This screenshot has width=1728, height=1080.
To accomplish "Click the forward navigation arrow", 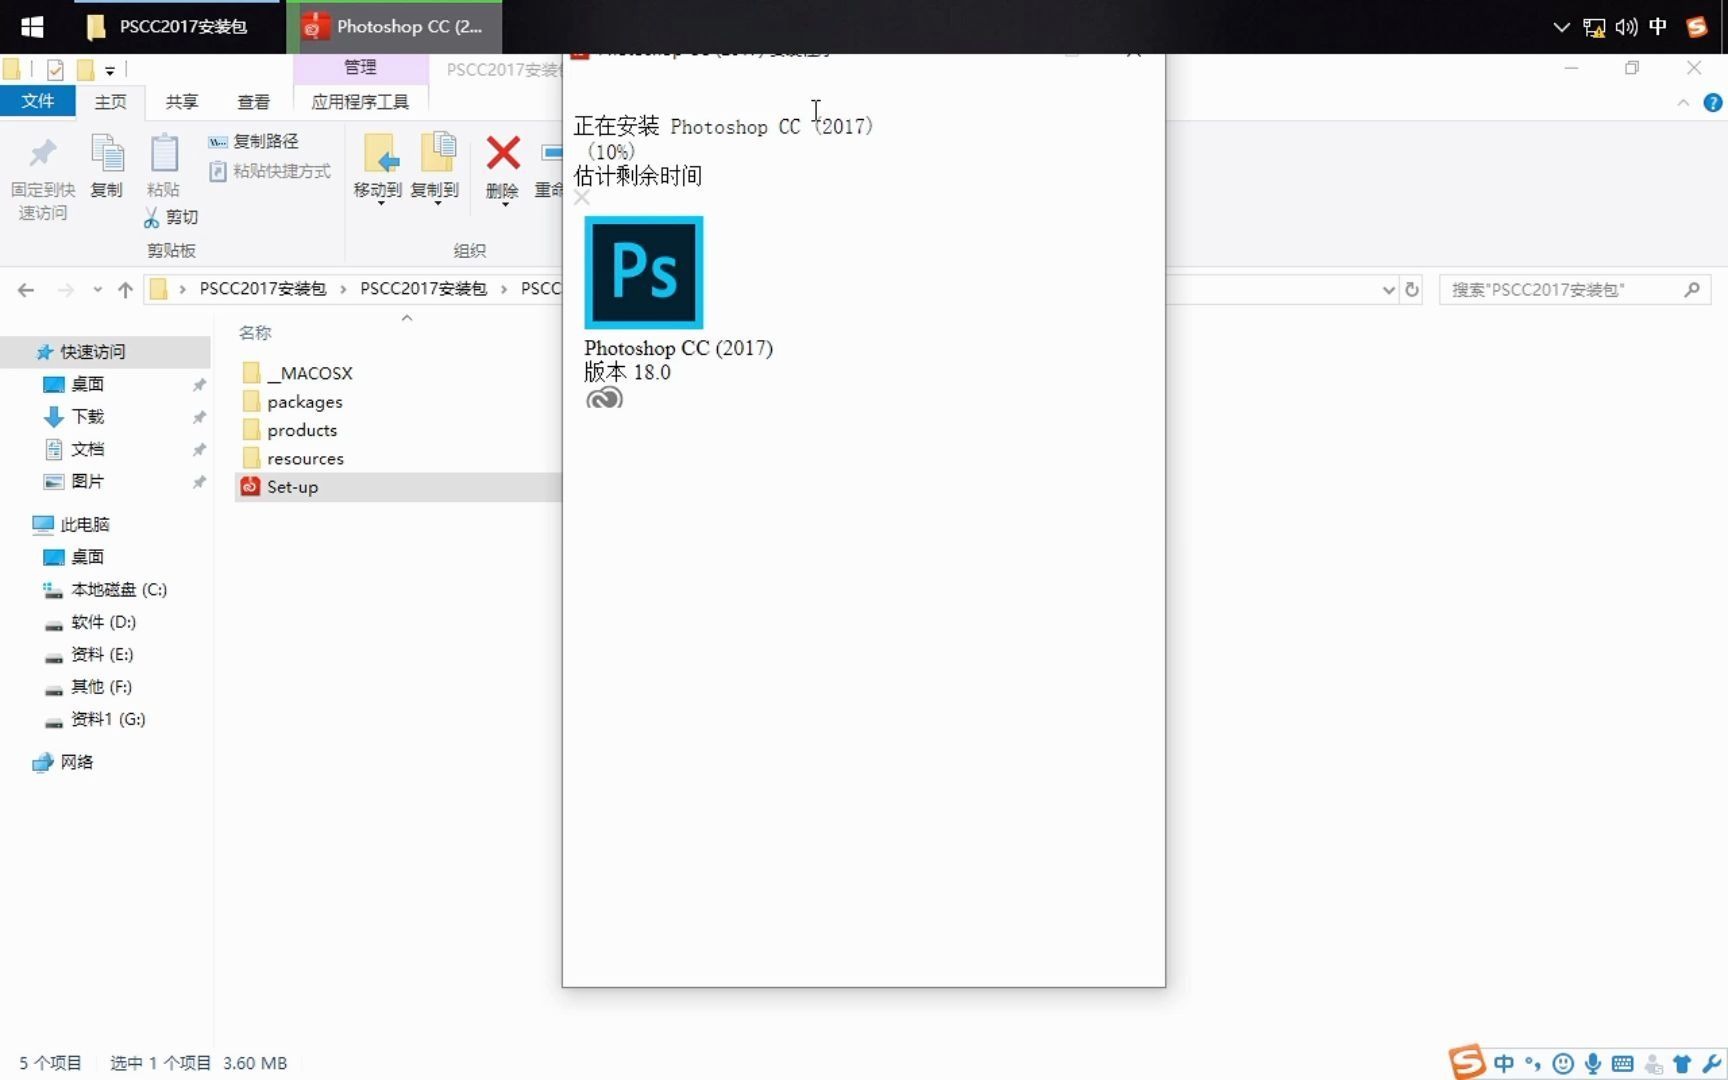I will point(66,290).
